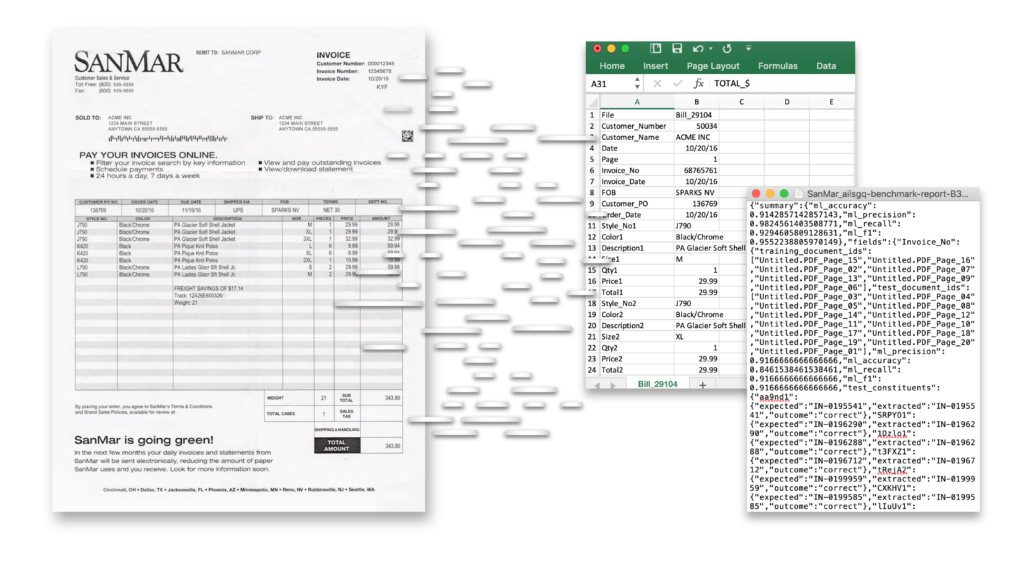Click the select-all corner of the spreadsheet

tap(592, 101)
